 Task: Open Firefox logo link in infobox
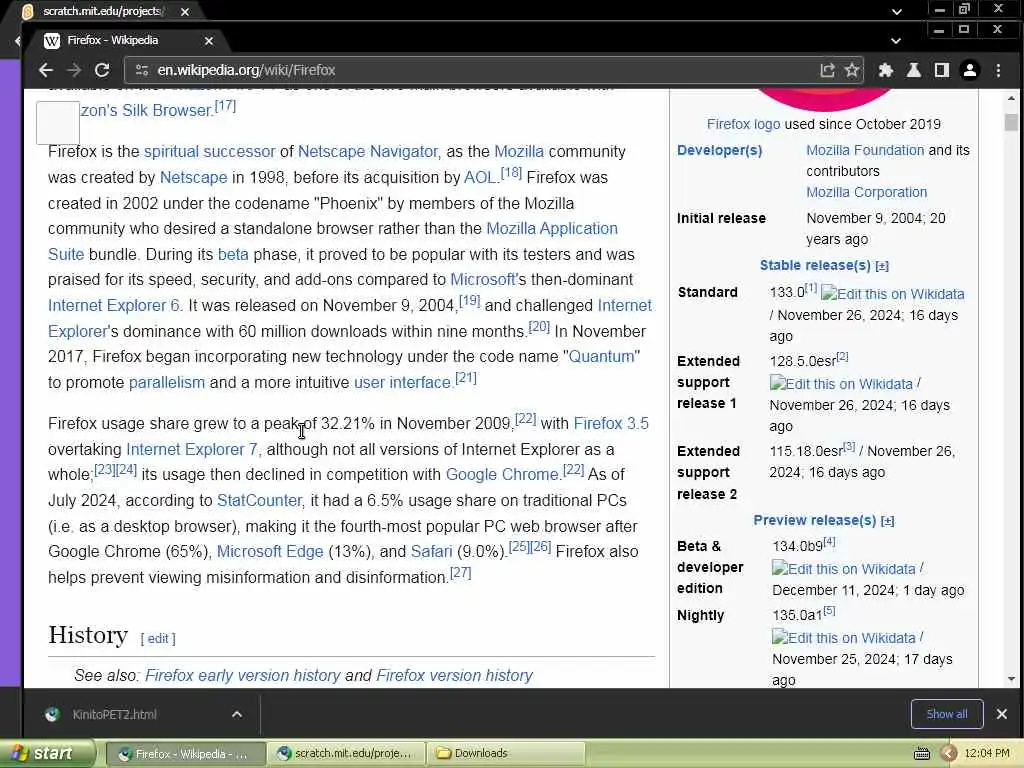743,124
